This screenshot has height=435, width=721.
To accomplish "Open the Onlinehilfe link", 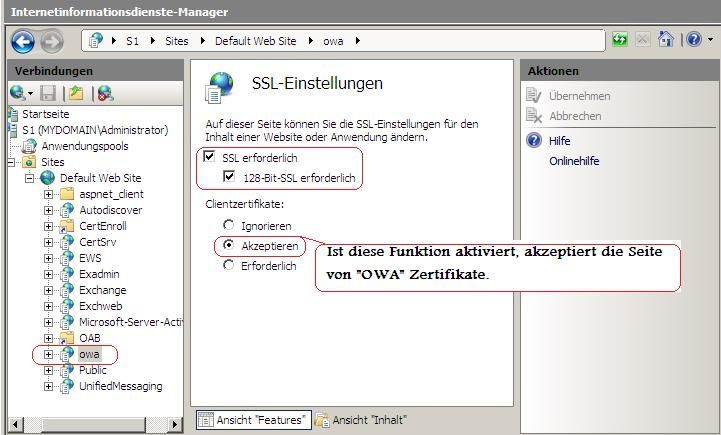I will (574, 161).
